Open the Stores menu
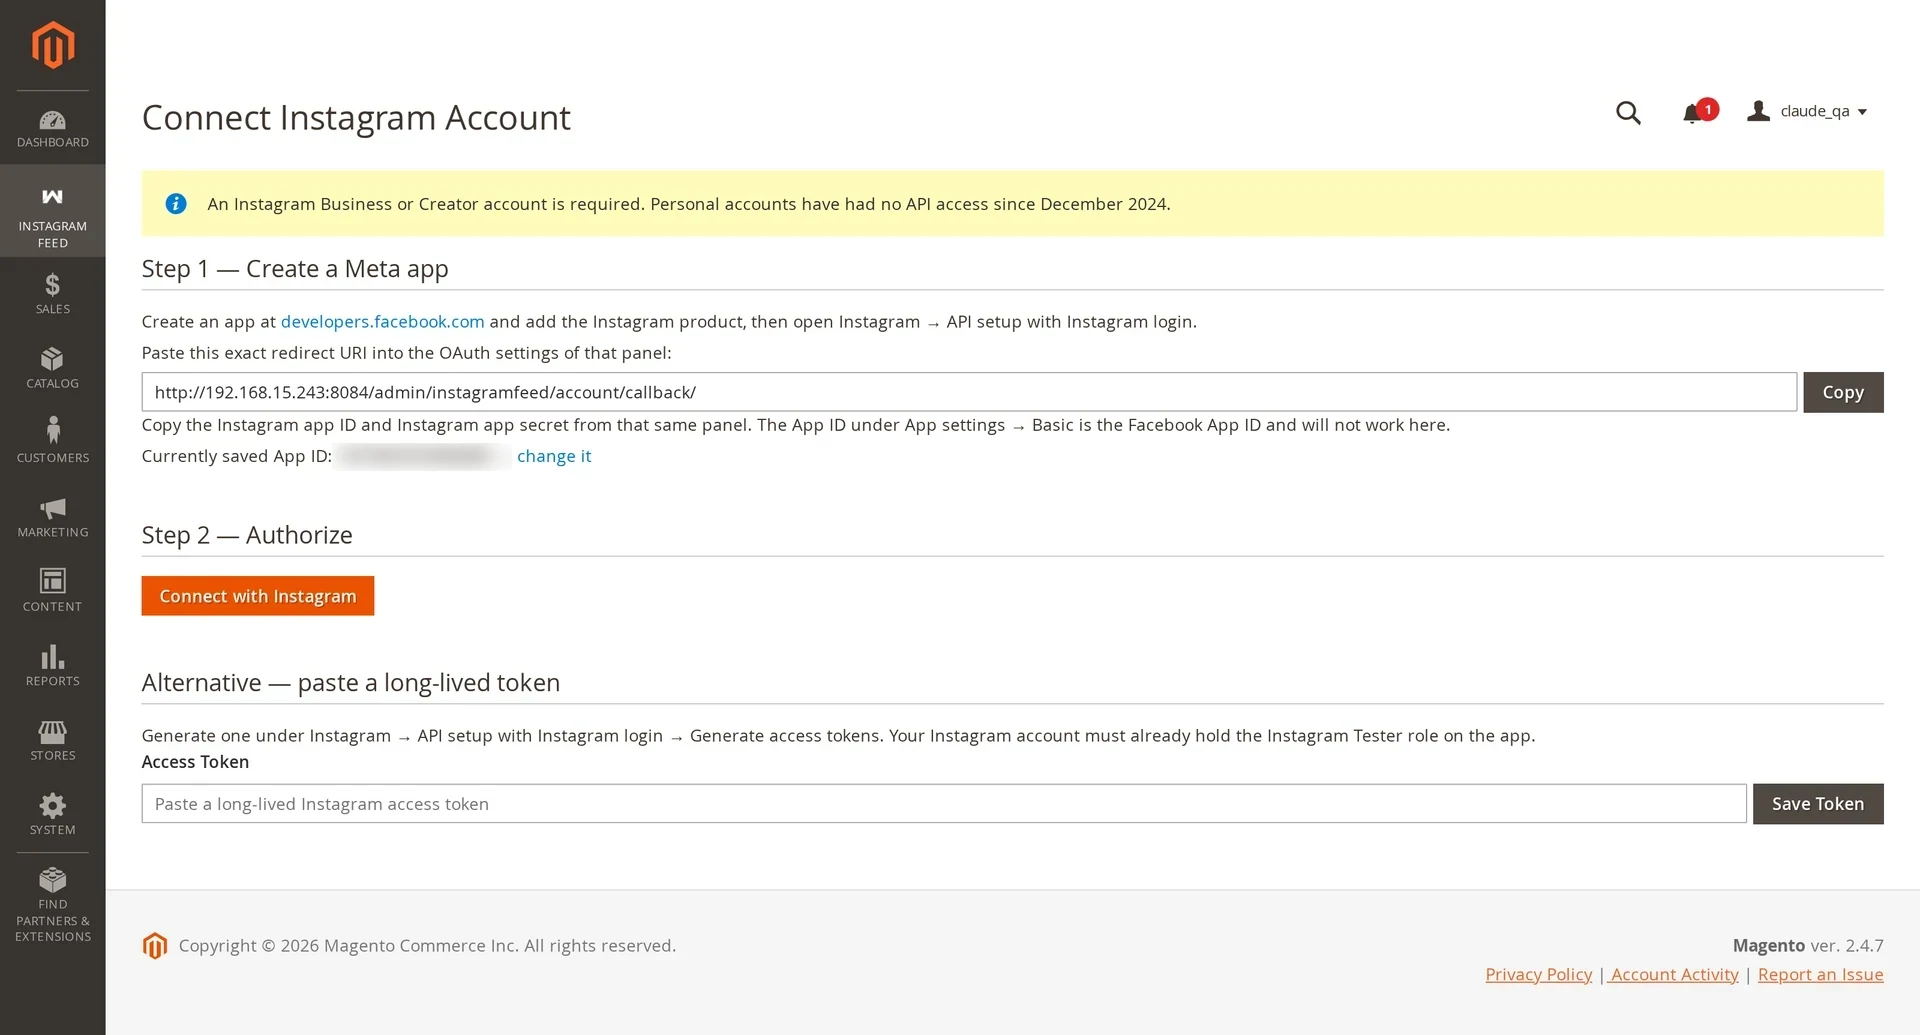This screenshot has height=1035, width=1920. (x=53, y=740)
